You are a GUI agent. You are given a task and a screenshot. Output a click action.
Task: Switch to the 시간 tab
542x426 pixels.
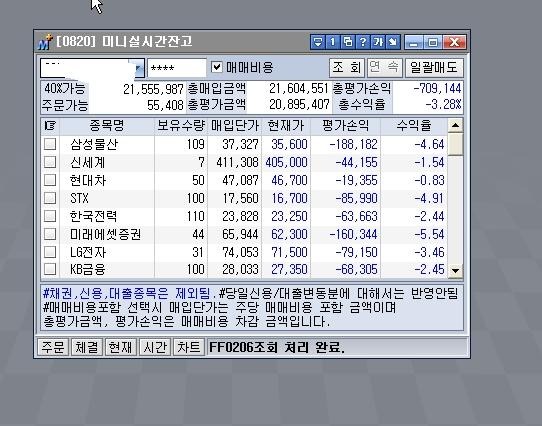[155, 347]
